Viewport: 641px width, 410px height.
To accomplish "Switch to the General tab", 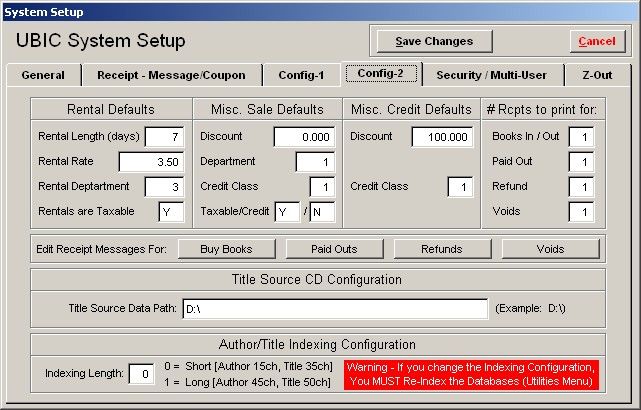I will point(43,75).
